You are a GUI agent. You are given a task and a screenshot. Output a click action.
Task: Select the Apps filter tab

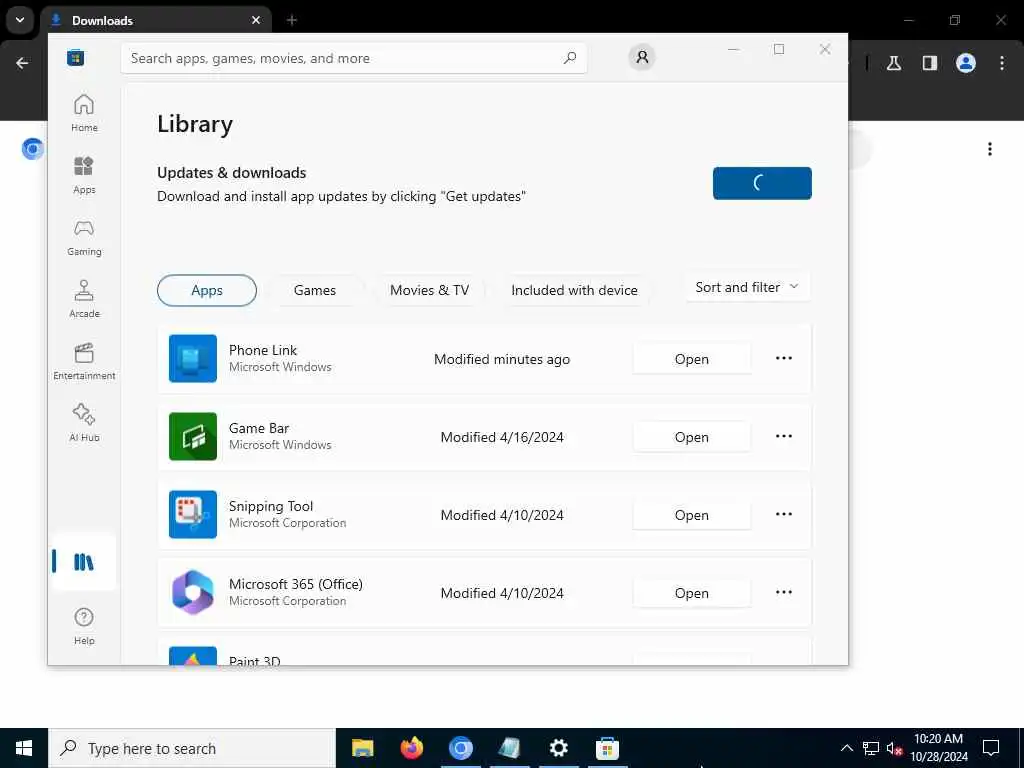(x=207, y=290)
